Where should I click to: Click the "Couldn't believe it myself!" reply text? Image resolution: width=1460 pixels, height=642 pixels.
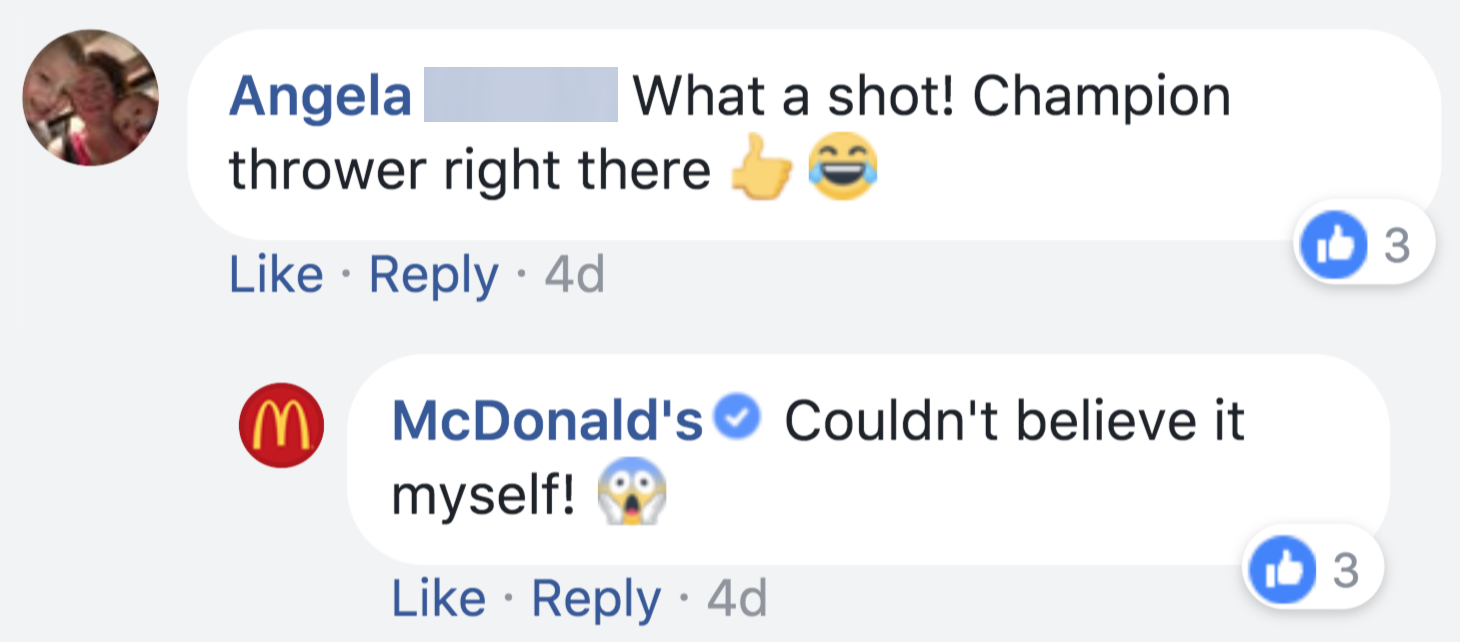[x=1013, y=422]
